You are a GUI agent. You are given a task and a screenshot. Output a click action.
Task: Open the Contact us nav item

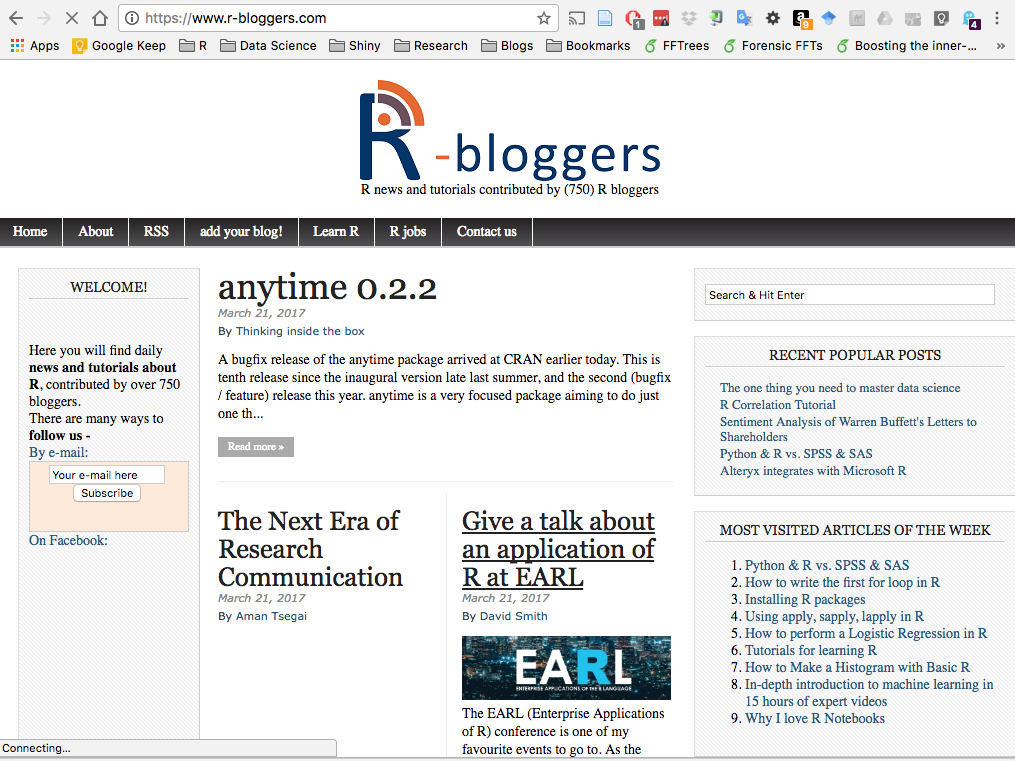[487, 232]
